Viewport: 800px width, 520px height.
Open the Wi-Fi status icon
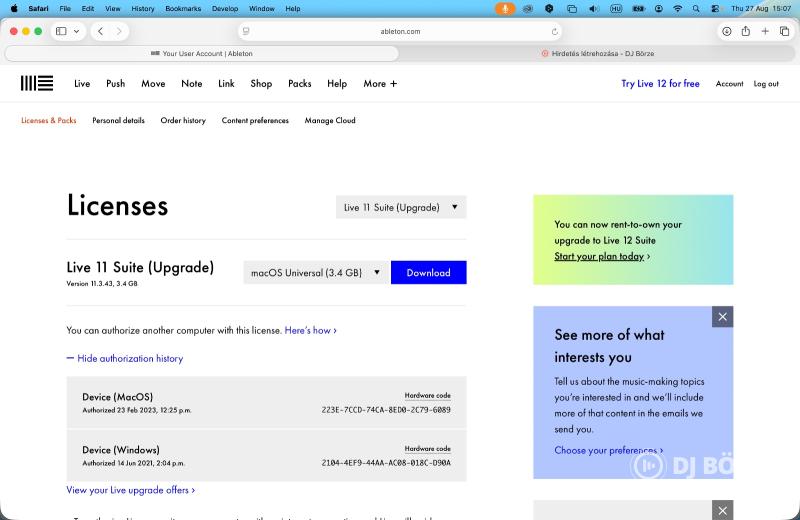click(678, 9)
